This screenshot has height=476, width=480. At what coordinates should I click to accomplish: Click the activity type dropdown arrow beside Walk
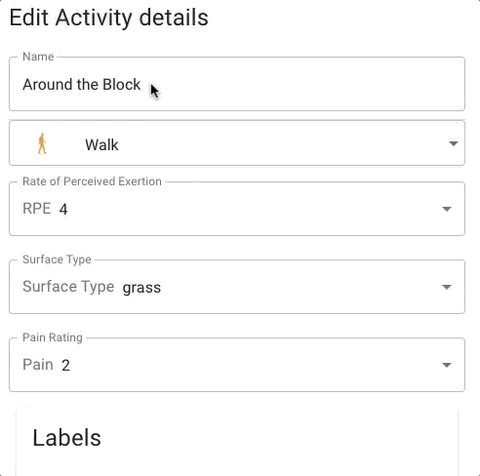tap(453, 144)
